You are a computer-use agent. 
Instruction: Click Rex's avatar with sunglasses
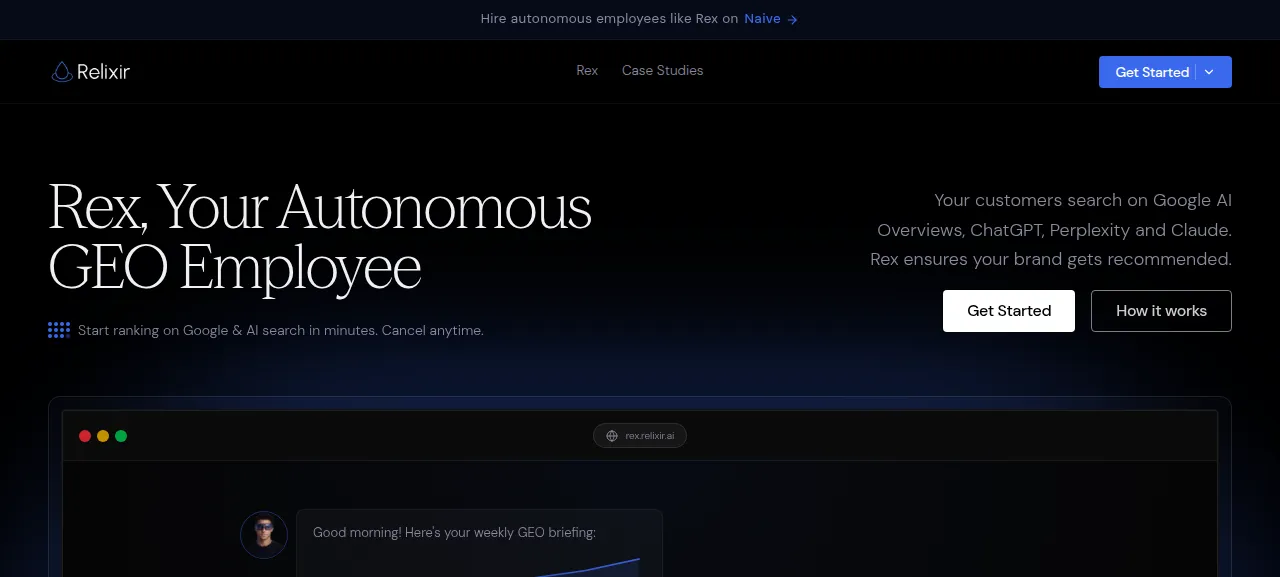(264, 535)
